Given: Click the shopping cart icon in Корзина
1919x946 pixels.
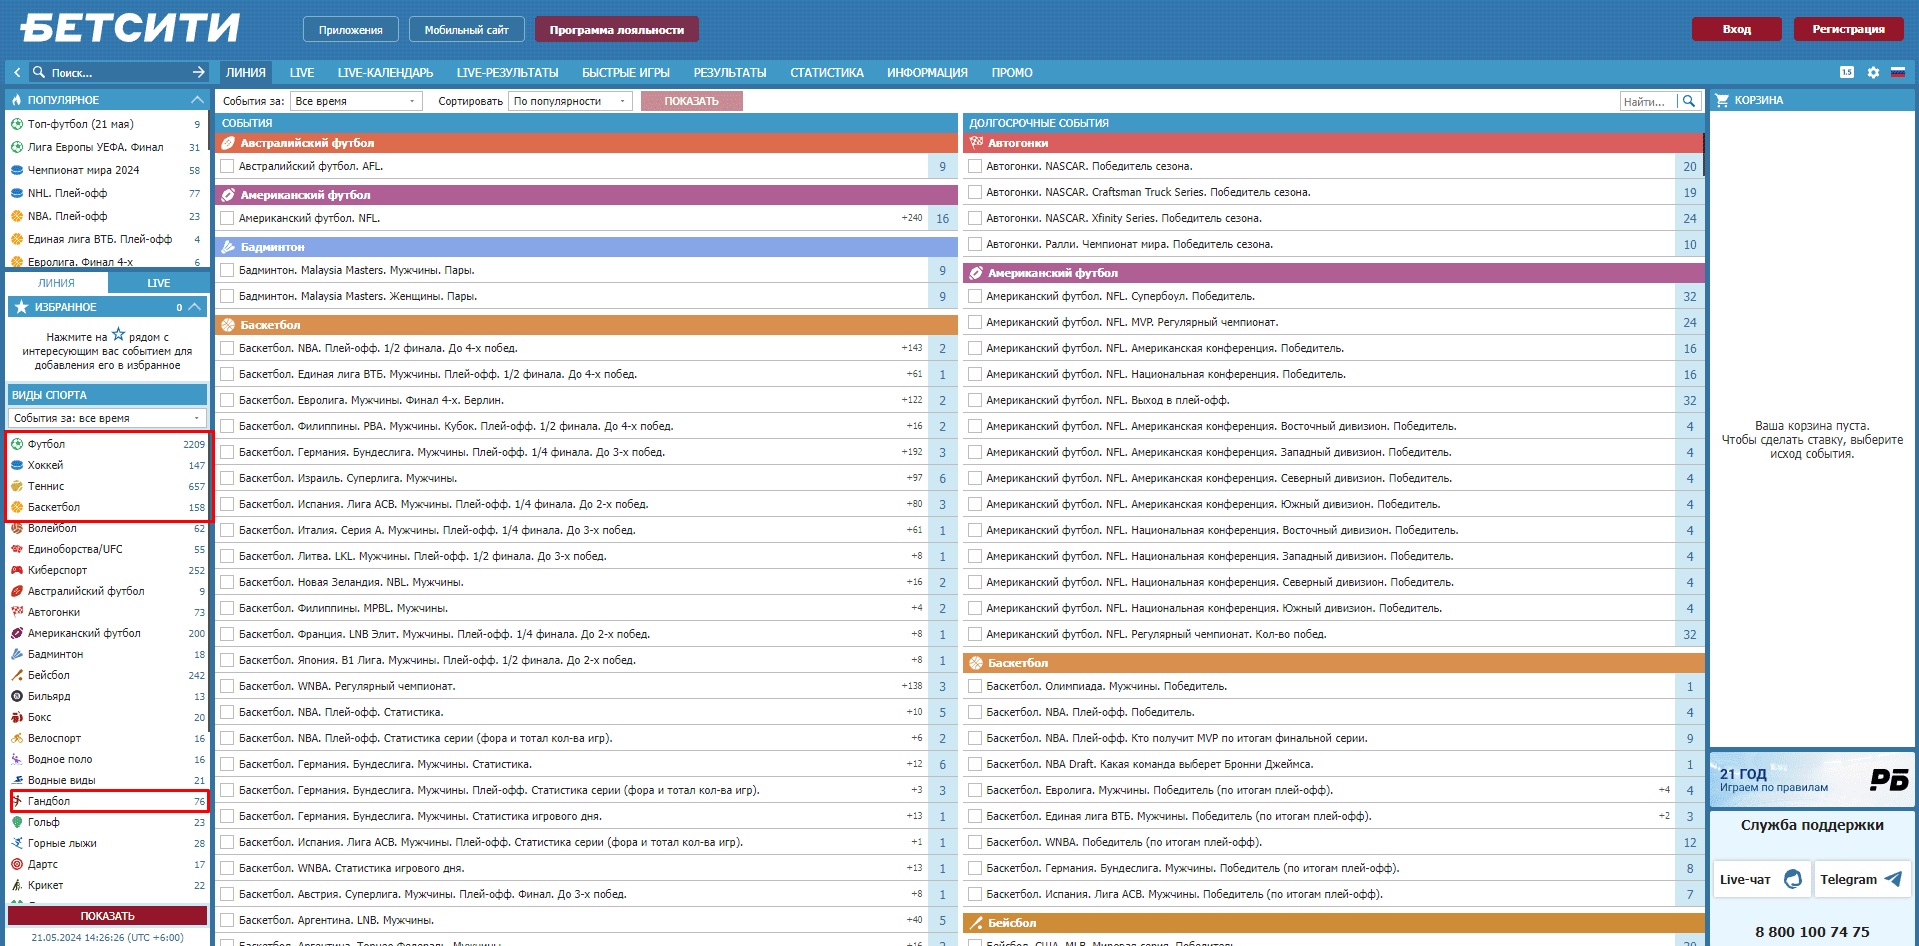Looking at the screenshot, I should coord(1722,100).
